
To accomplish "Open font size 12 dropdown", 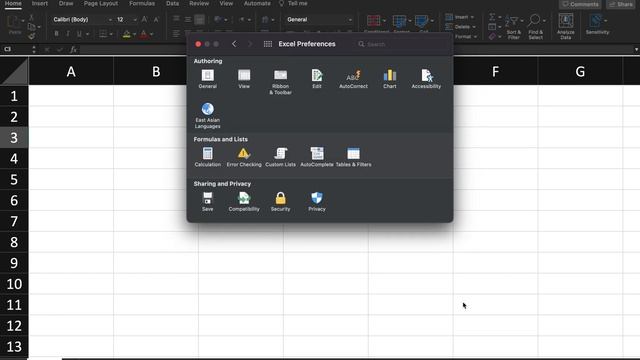I will (x=135, y=20).
